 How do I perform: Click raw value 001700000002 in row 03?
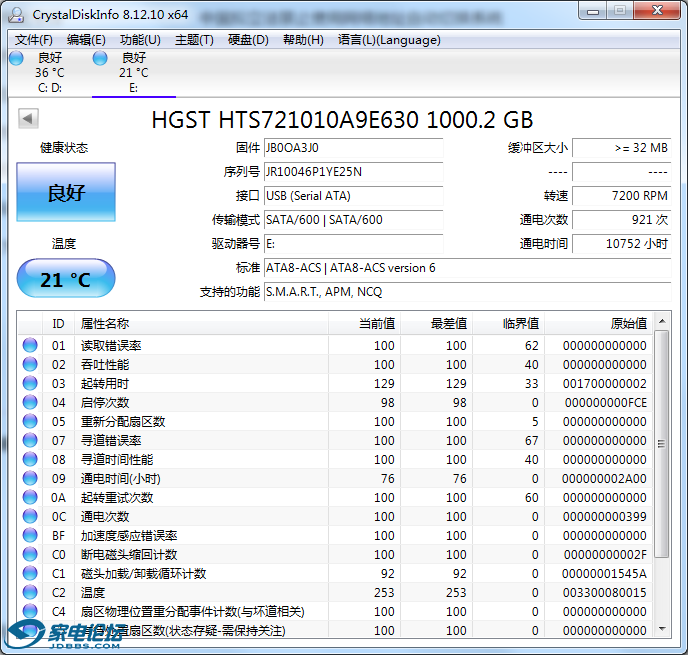(x=605, y=384)
